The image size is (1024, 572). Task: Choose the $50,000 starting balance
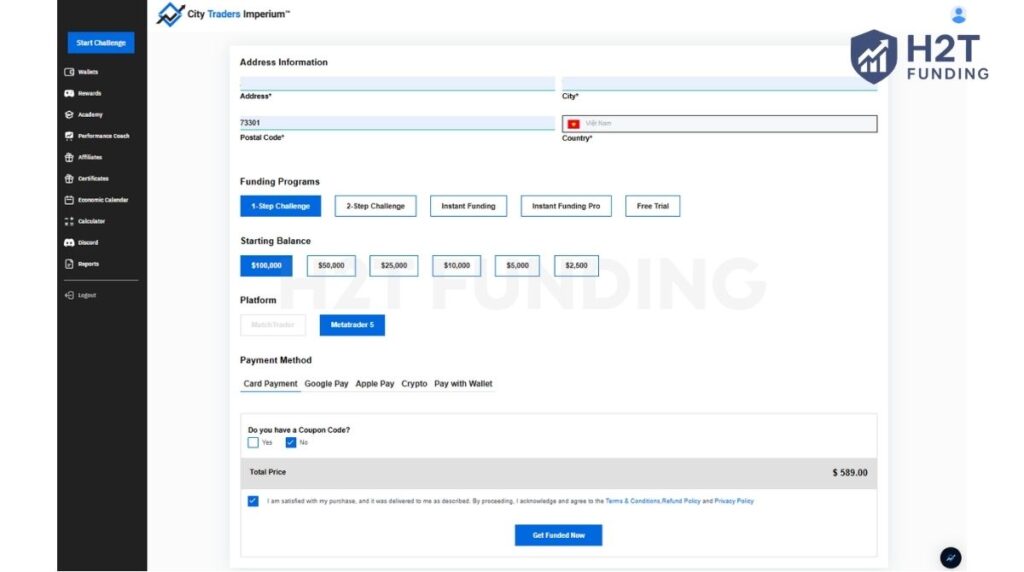tap(331, 266)
